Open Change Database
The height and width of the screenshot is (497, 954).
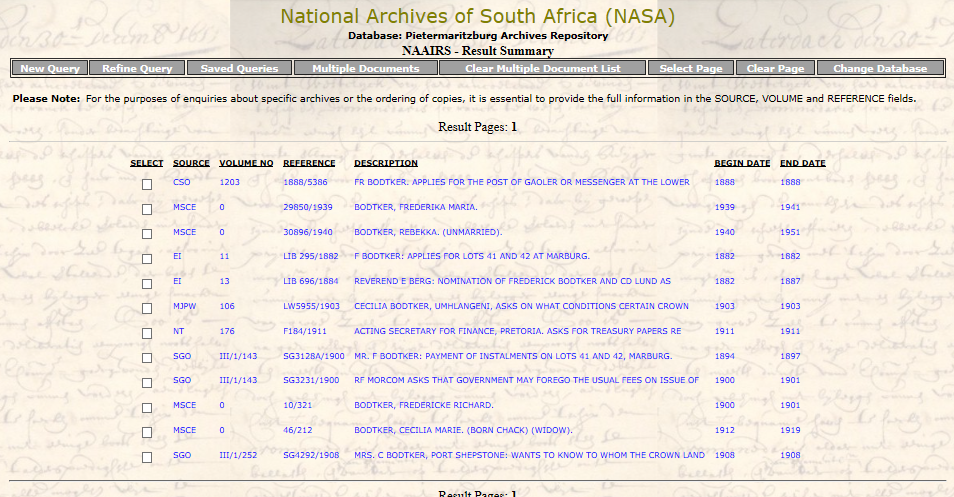click(x=880, y=68)
